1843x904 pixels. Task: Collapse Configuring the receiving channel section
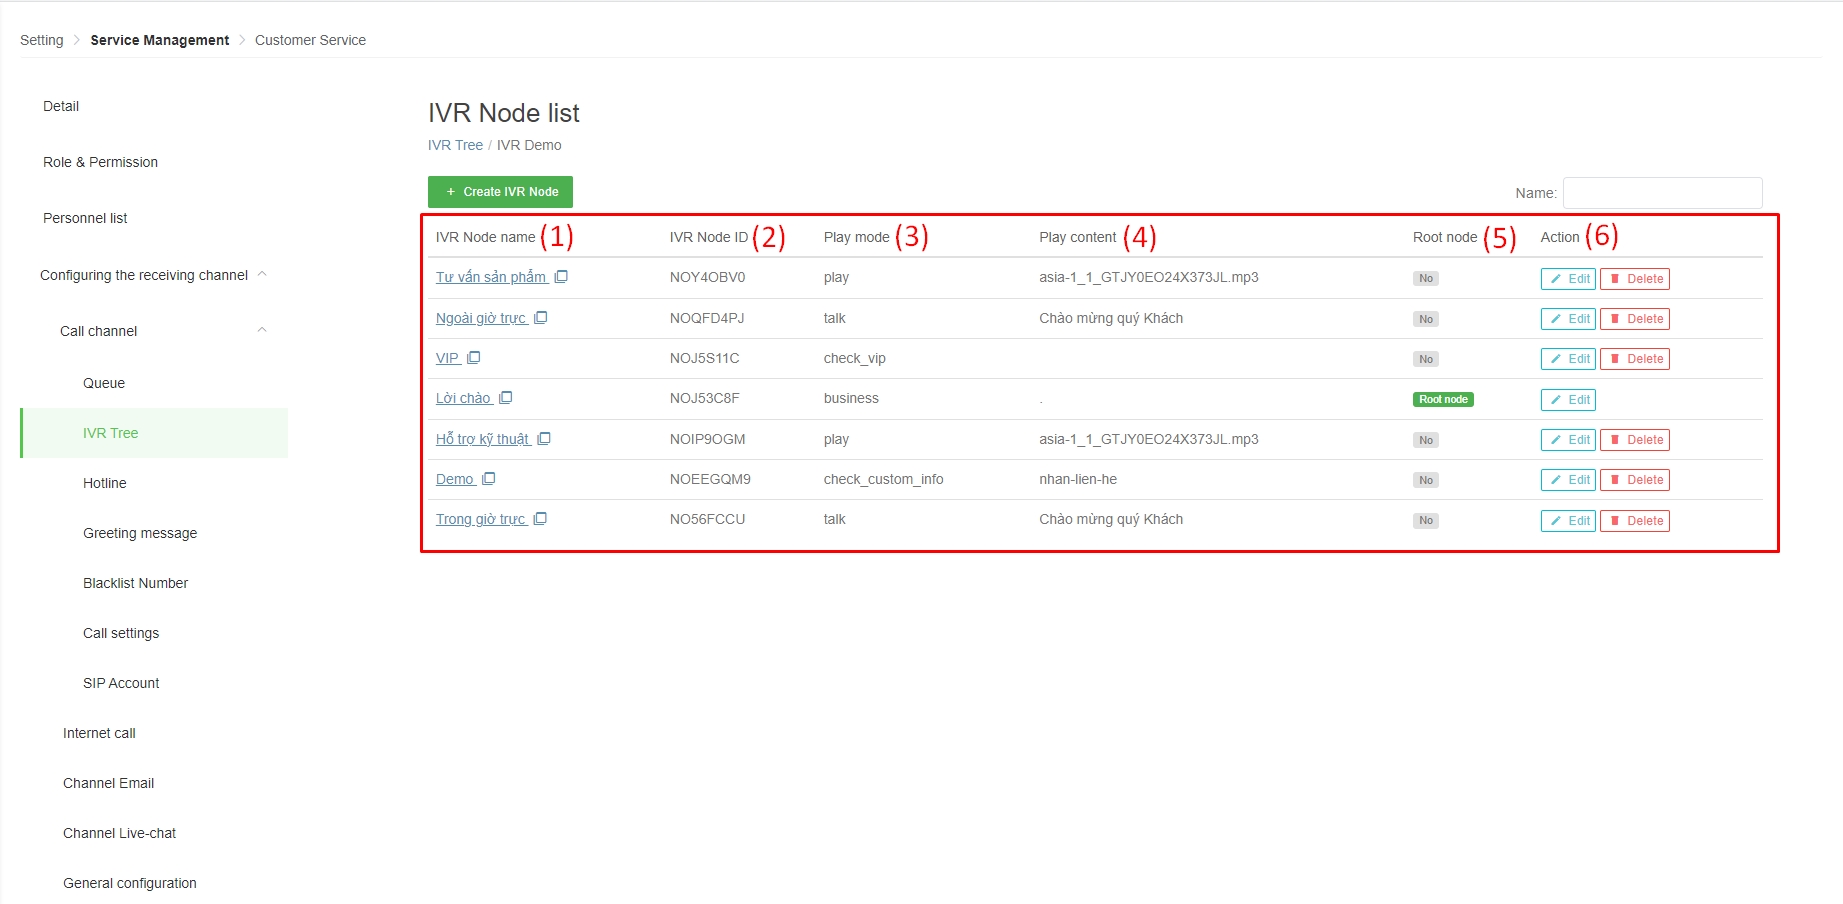point(262,275)
